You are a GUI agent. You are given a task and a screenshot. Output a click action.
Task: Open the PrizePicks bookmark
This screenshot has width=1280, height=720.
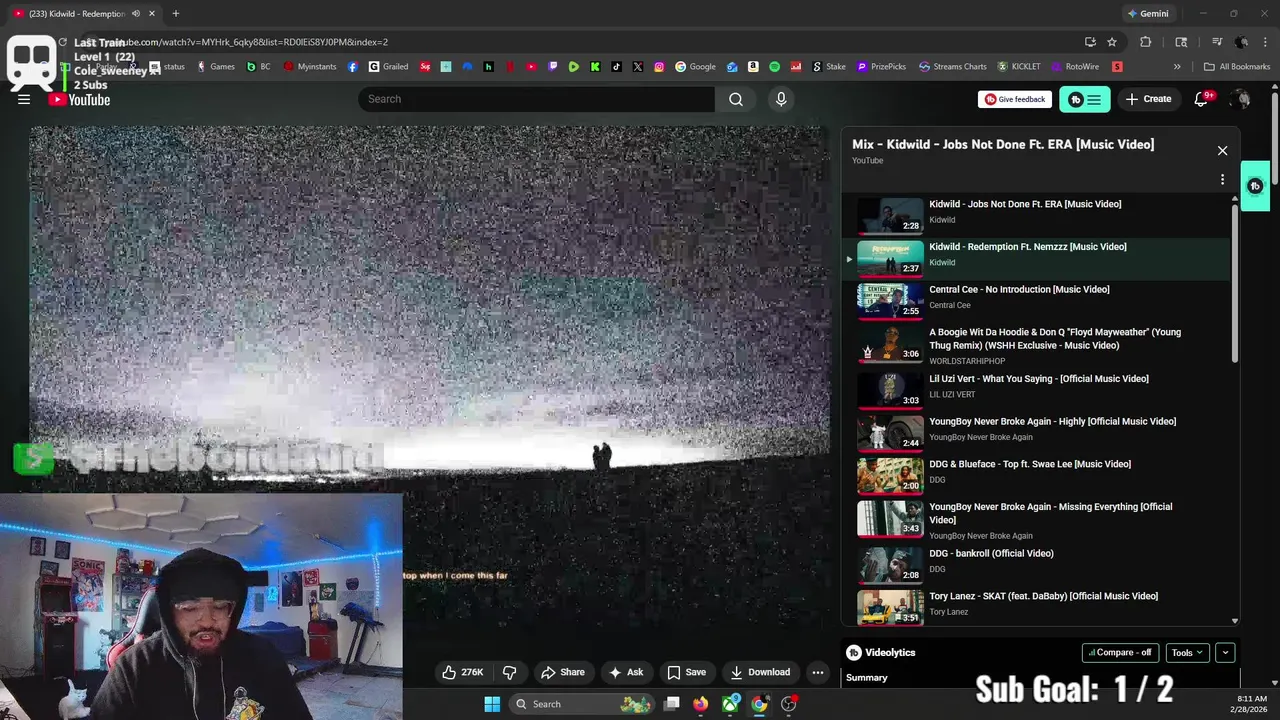coord(882,67)
